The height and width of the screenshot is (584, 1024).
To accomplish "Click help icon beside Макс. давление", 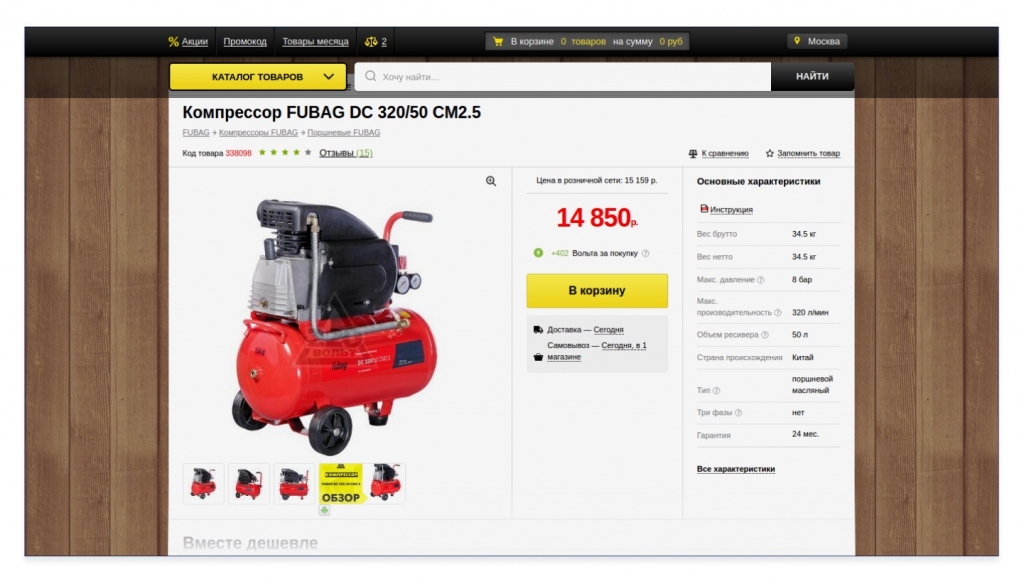I will click(760, 280).
